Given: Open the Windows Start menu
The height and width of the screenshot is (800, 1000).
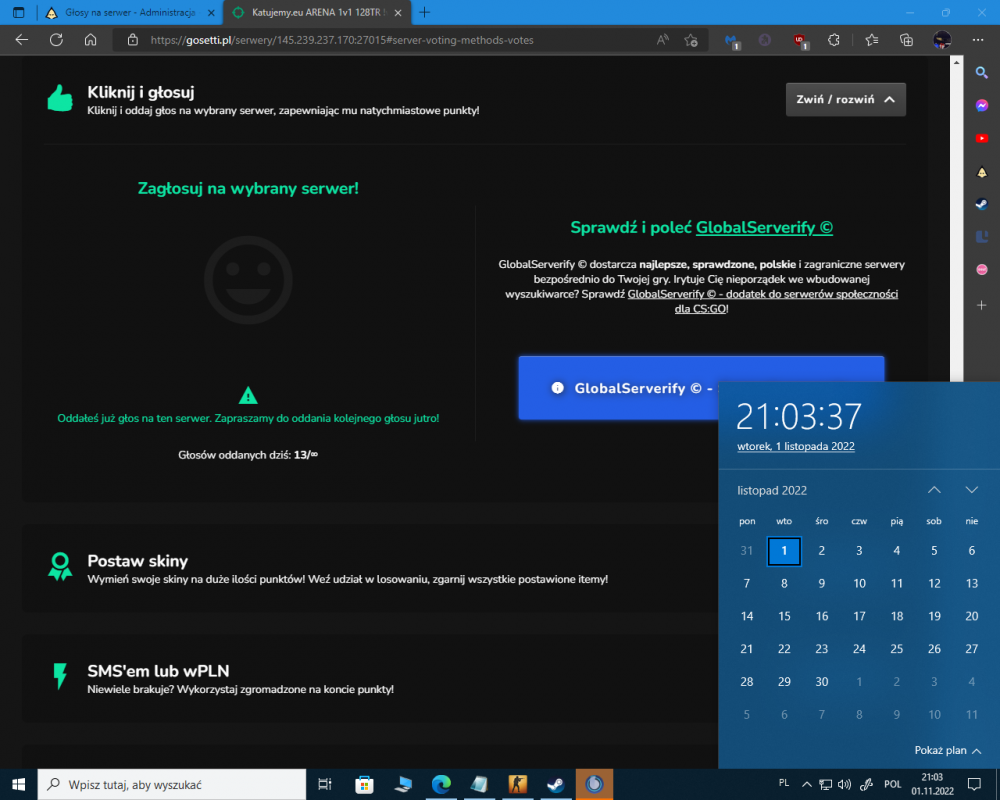Looking at the screenshot, I should coord(18,785).
